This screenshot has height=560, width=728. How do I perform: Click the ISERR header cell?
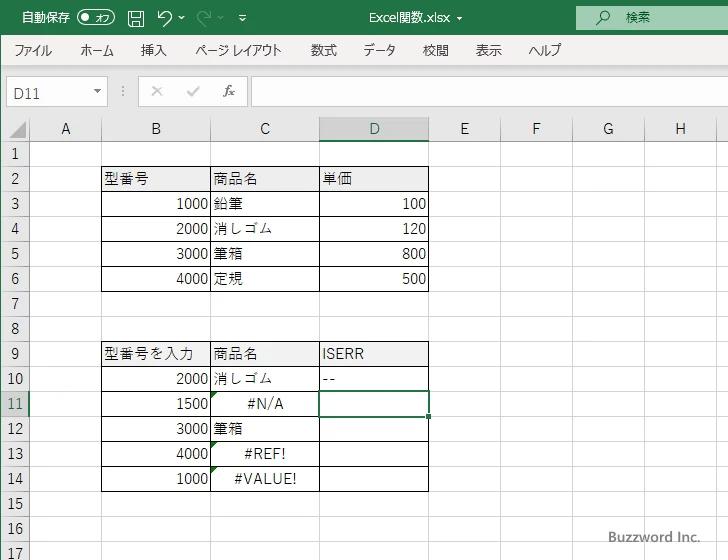click(374, 354)
